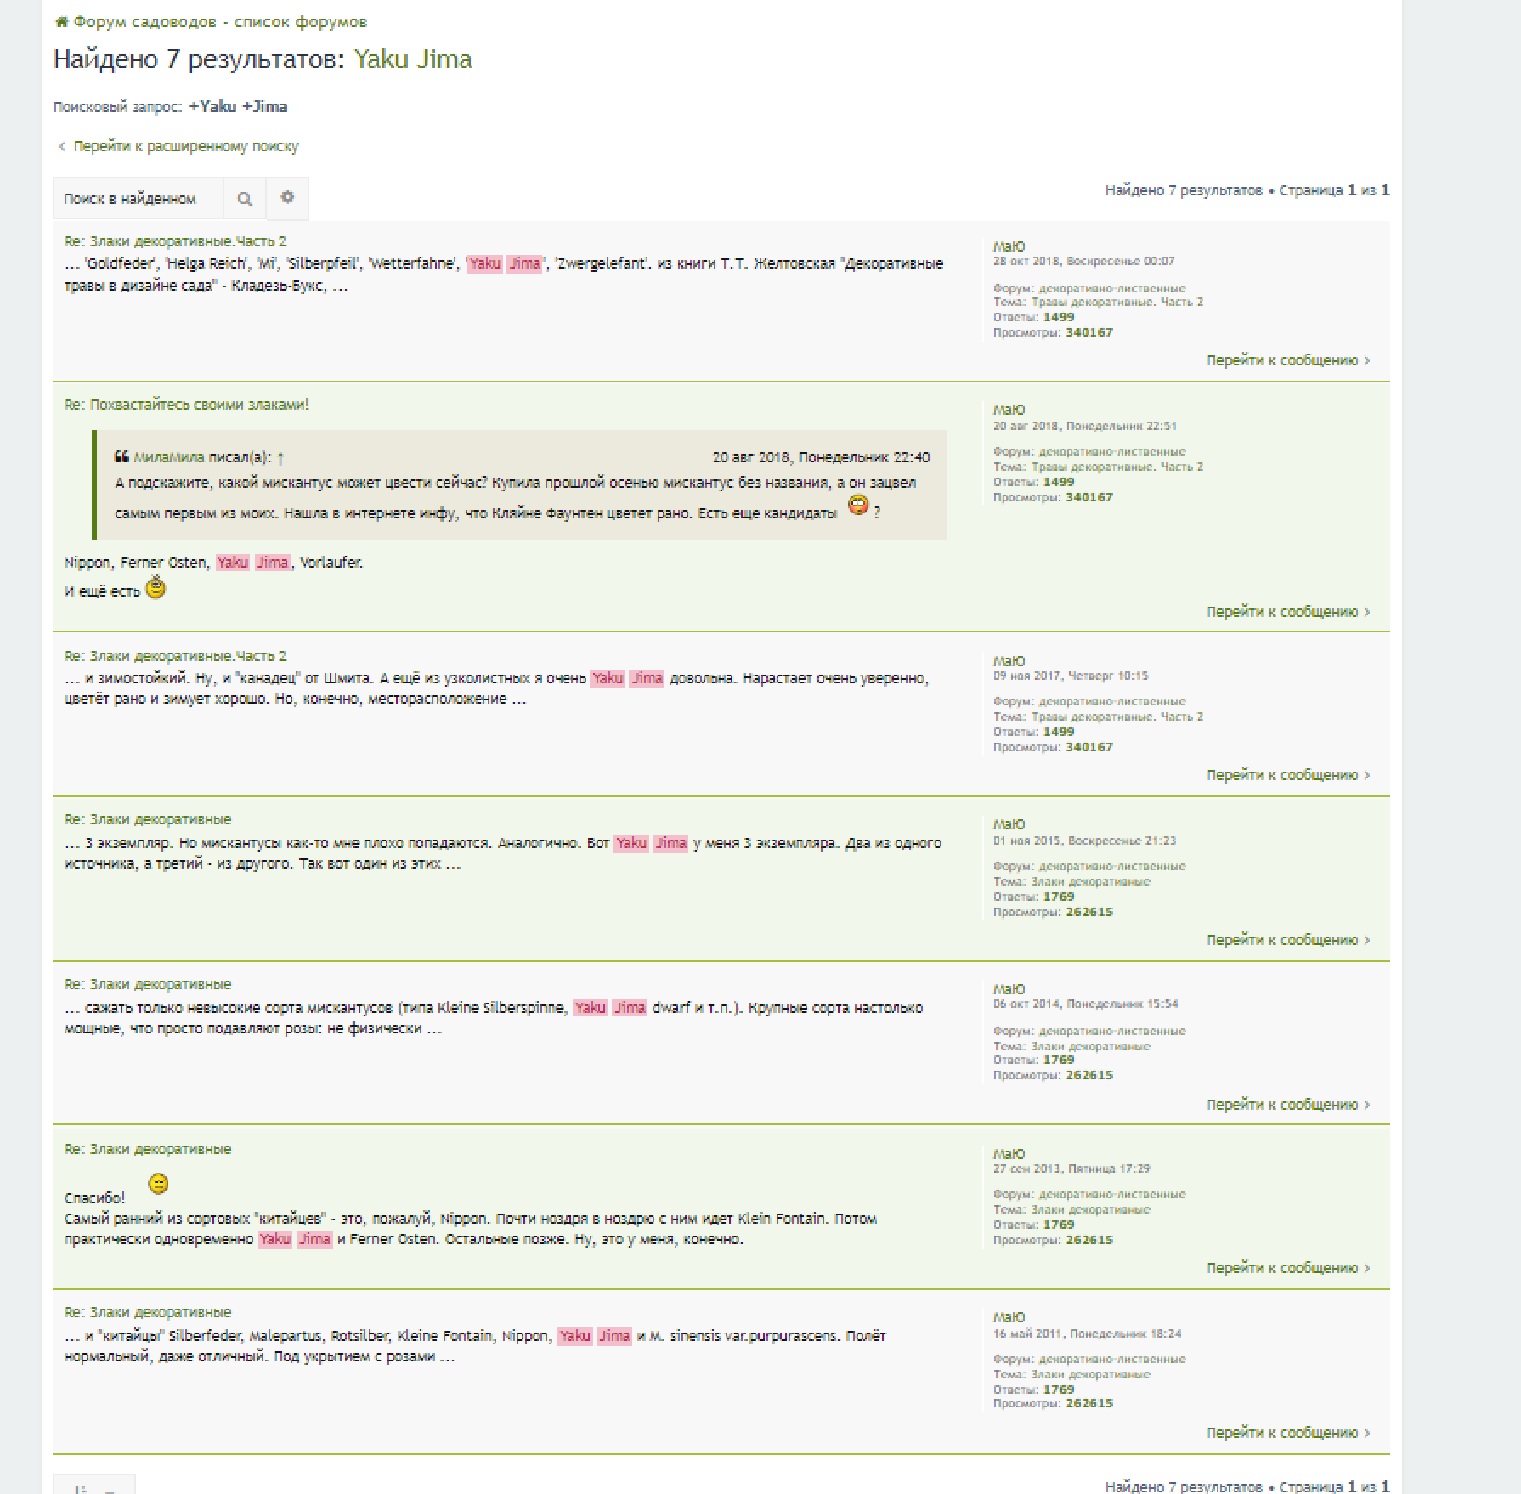Click the home icon in the breadcrumb
The width and height of the screenshot is (1521, 1494).
coord(62,22)
